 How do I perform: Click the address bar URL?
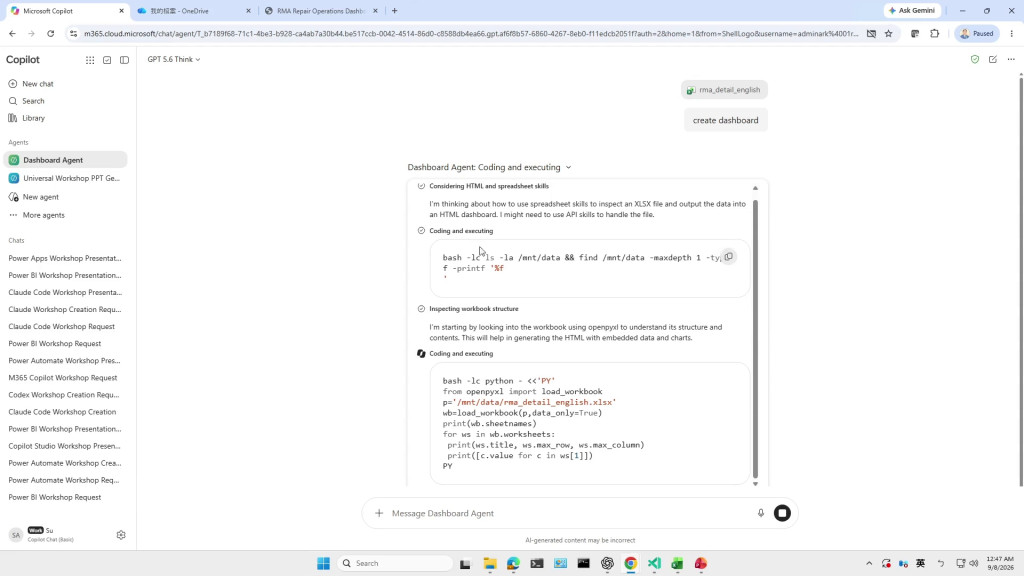tap(470, 34)
